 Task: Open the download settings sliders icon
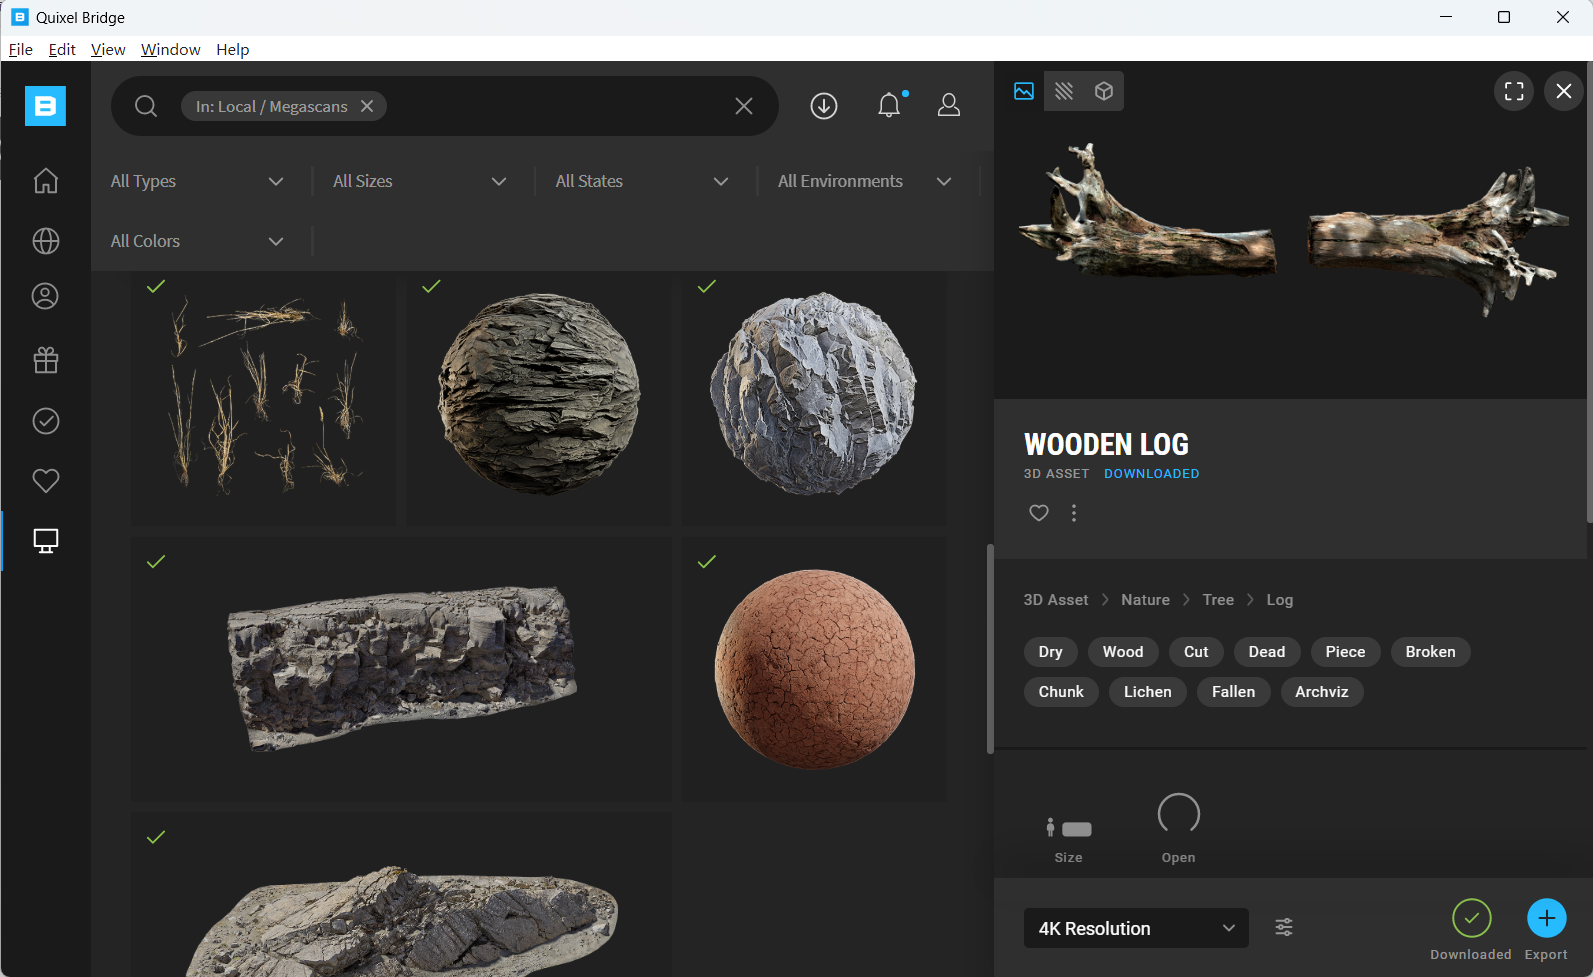pos(1284,928)
